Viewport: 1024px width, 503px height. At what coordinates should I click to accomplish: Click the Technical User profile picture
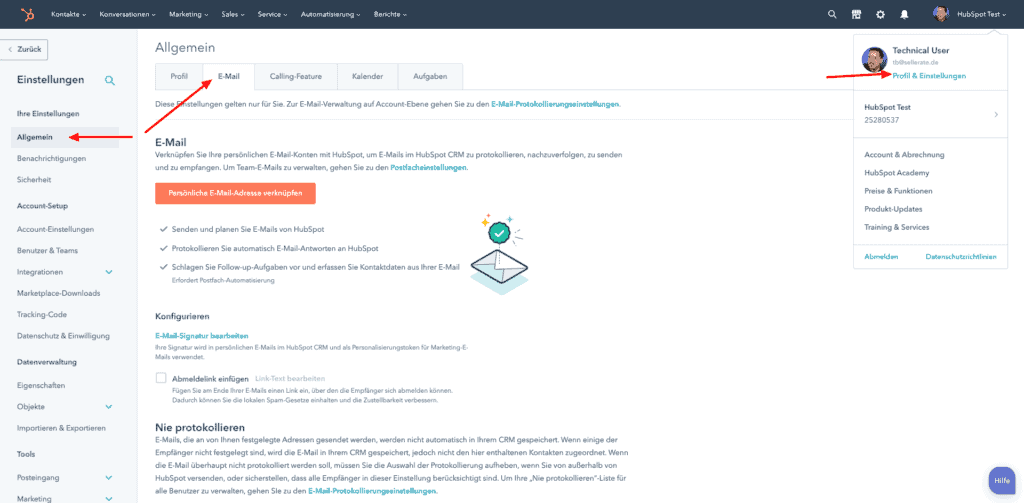click(874, 60)
